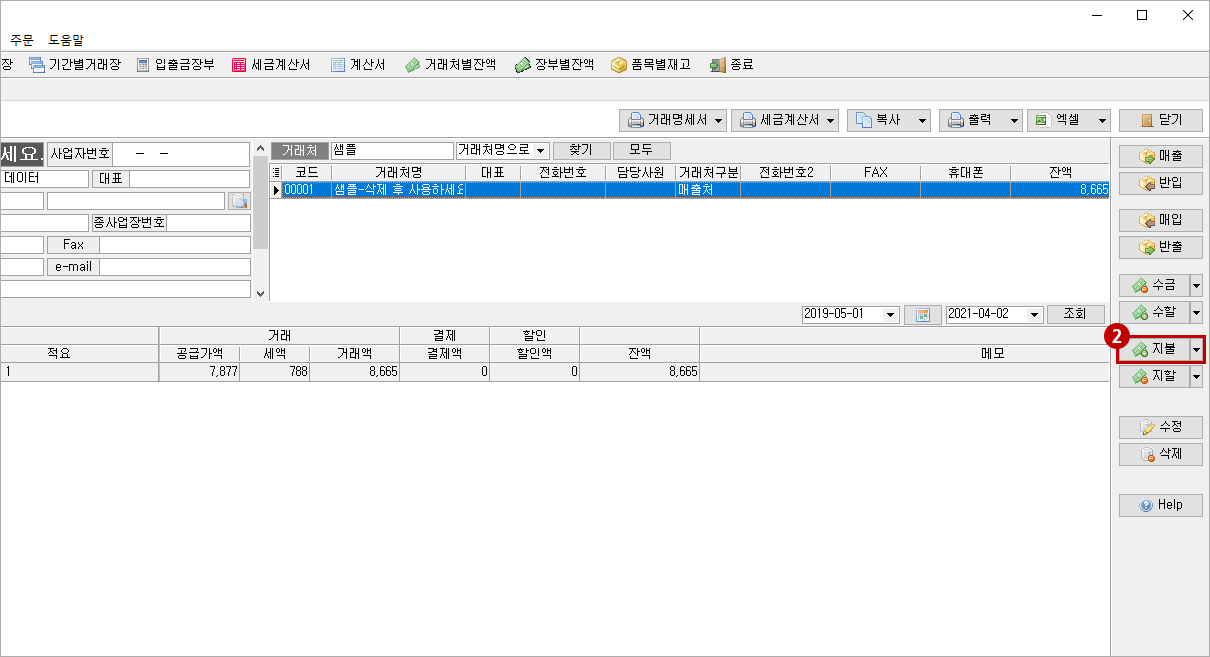The image size is (1210, 657).
Task: Expand the 거래명세서 dropdown arrow
Action: (719, 120)
